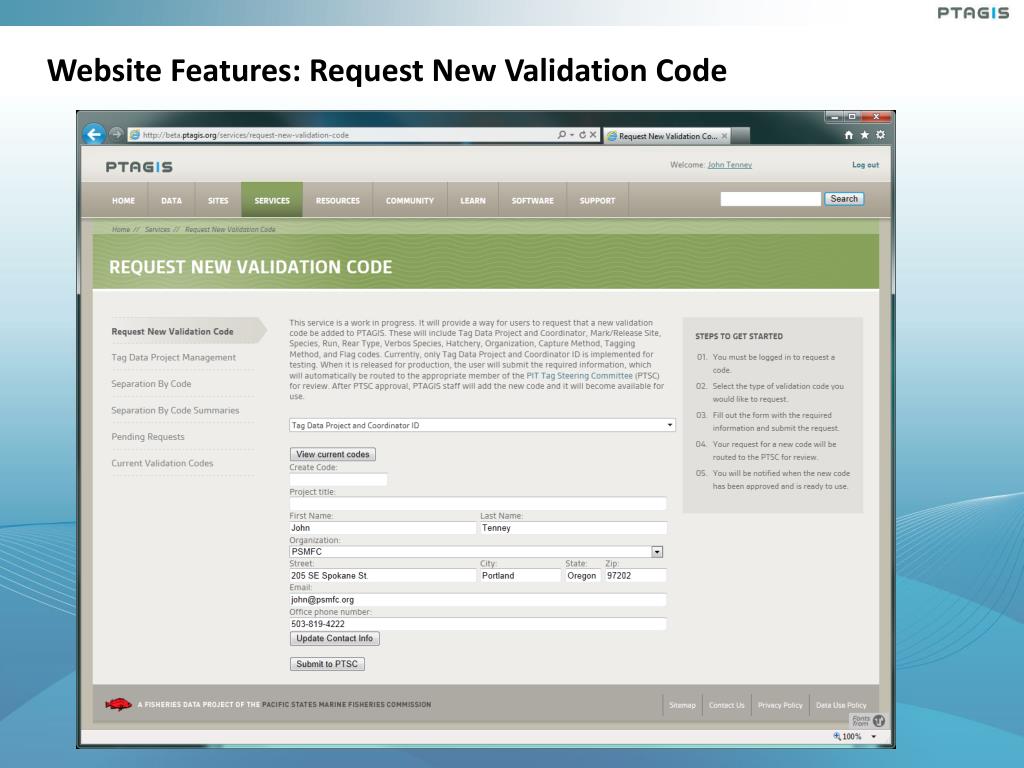Select Request New Validation Code sidebar item
1024x768 pixels.
172,331
